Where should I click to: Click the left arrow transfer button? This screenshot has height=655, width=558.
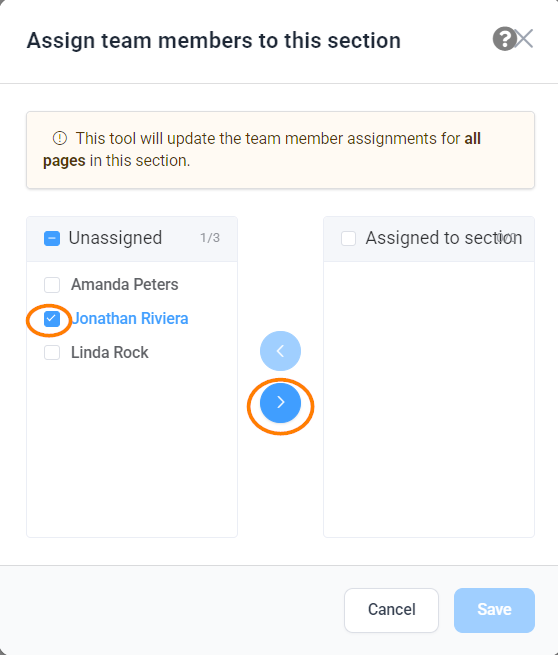point(280,351)
